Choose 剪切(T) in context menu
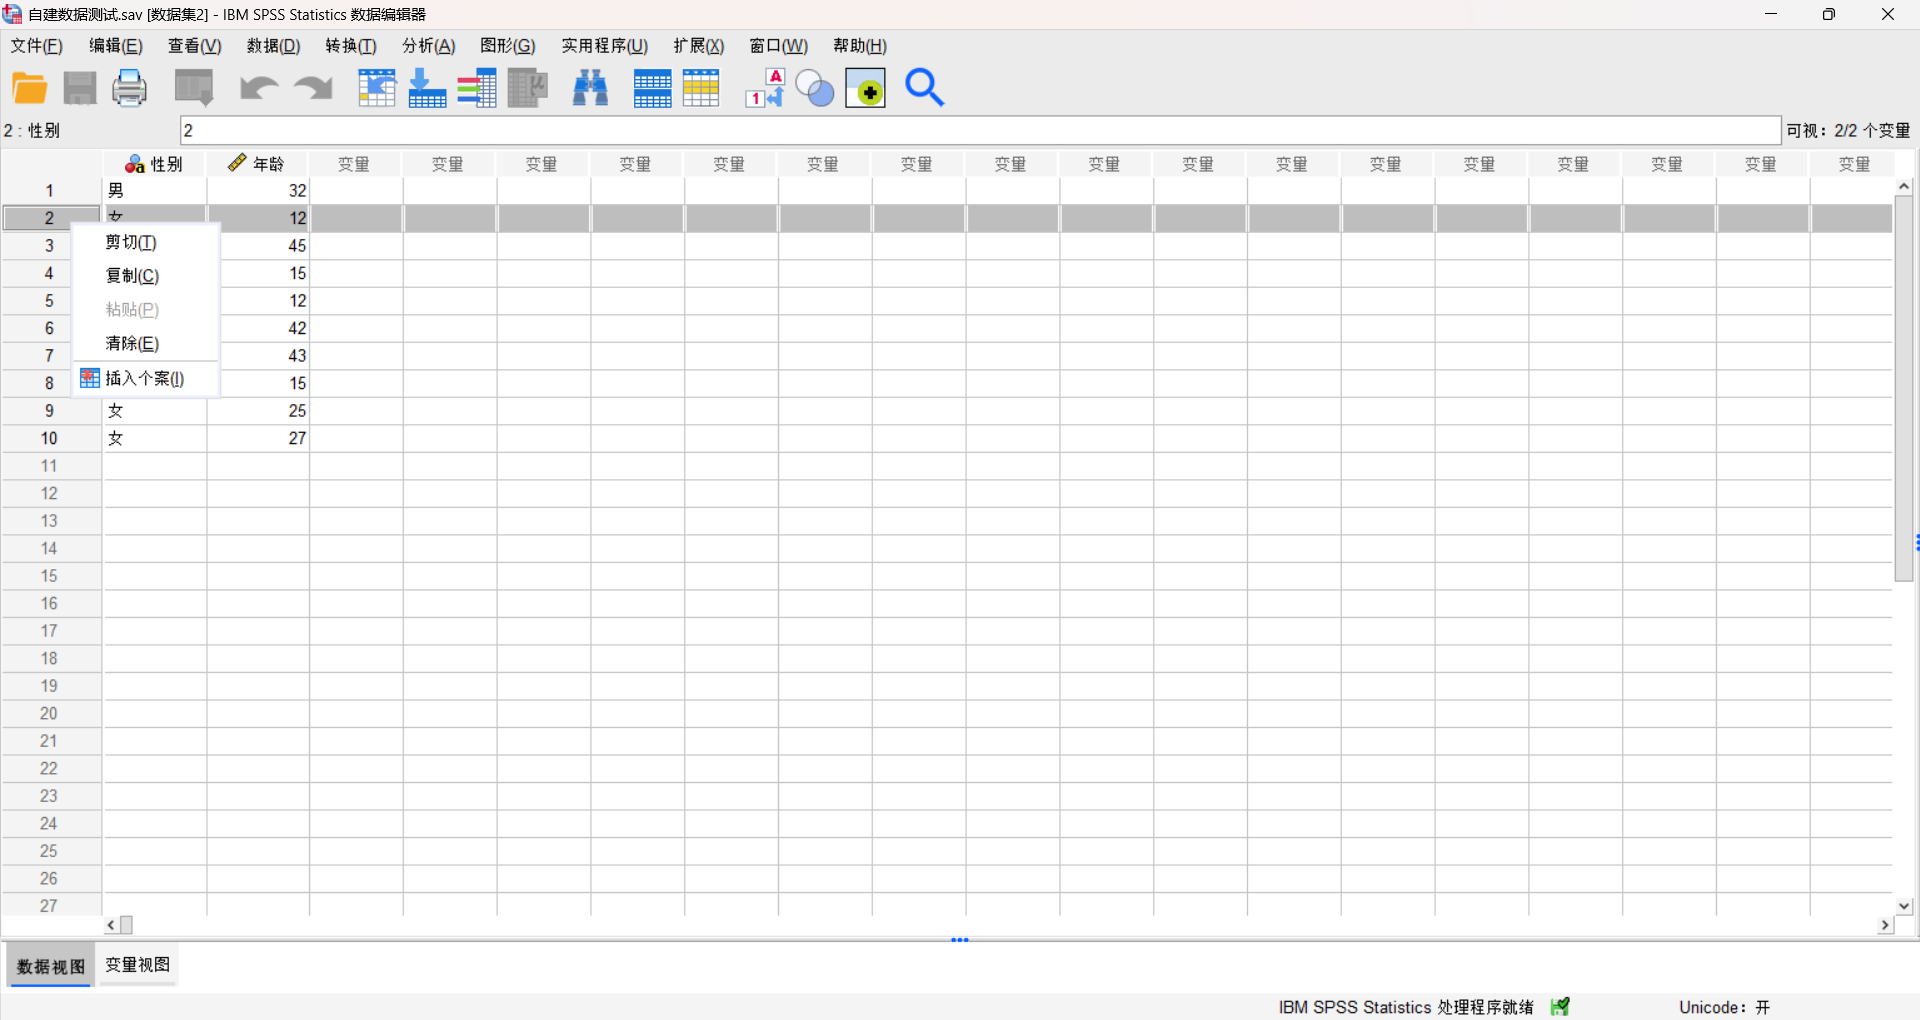This screenshot has width=1920, height=1020. tap(146, 242)
